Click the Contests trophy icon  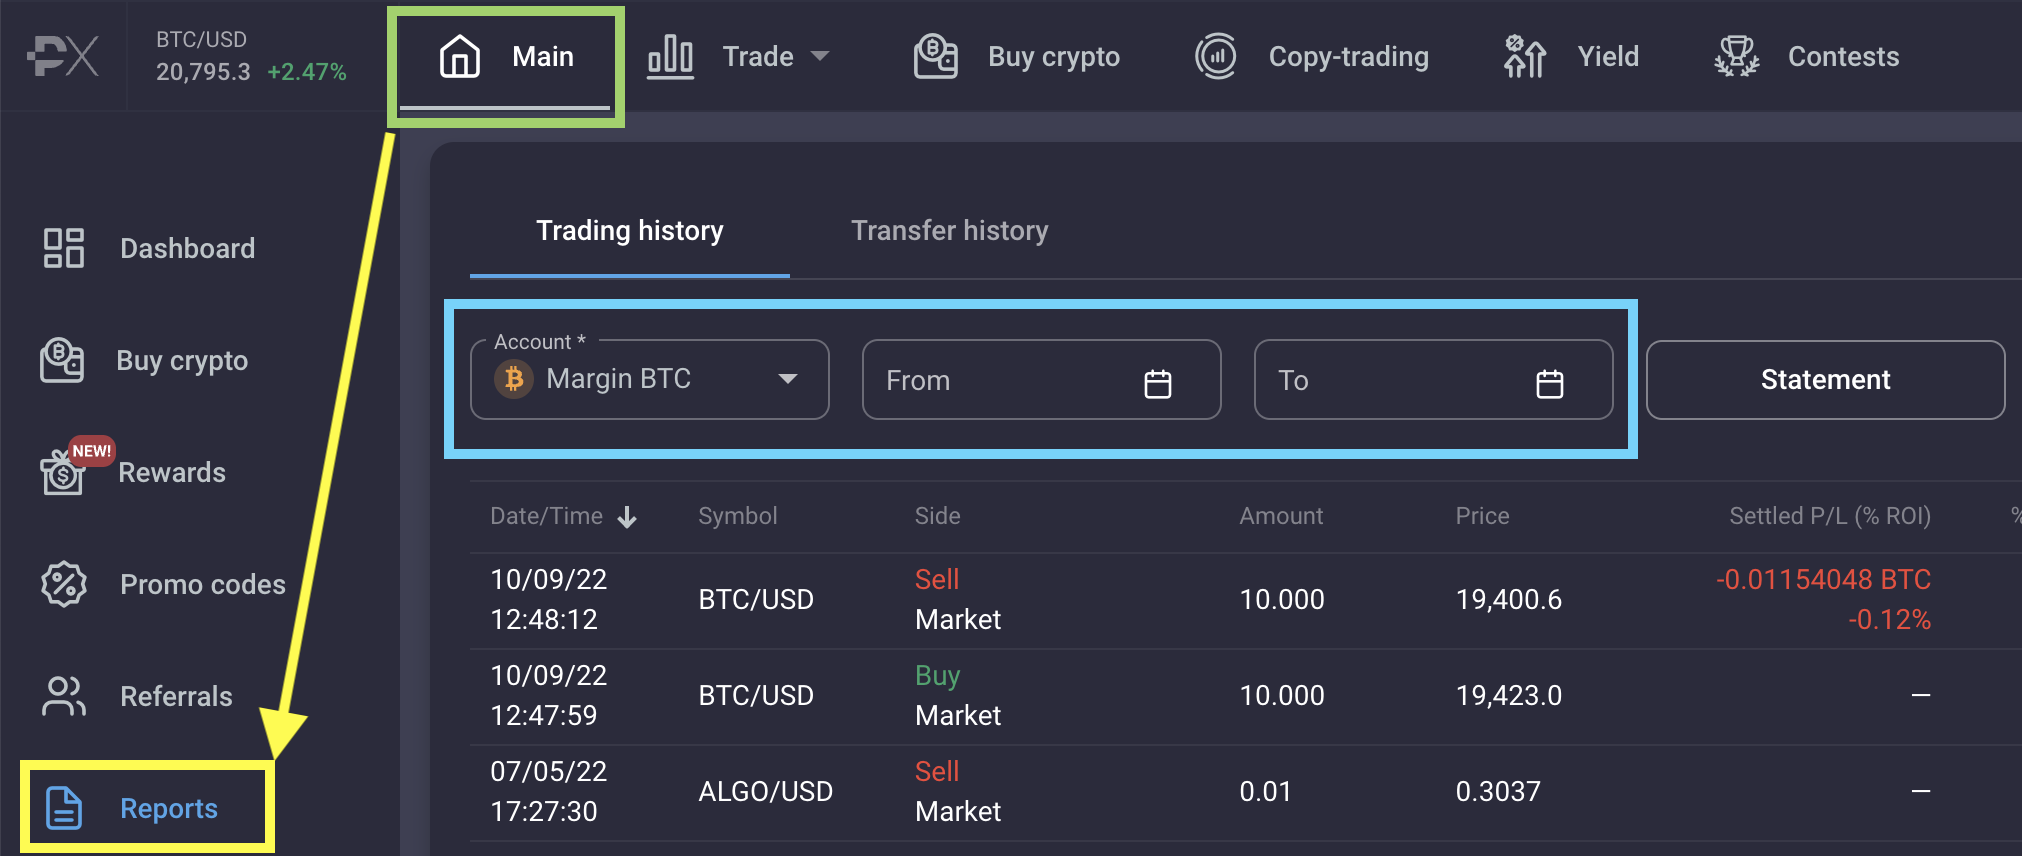point(1737,56)
